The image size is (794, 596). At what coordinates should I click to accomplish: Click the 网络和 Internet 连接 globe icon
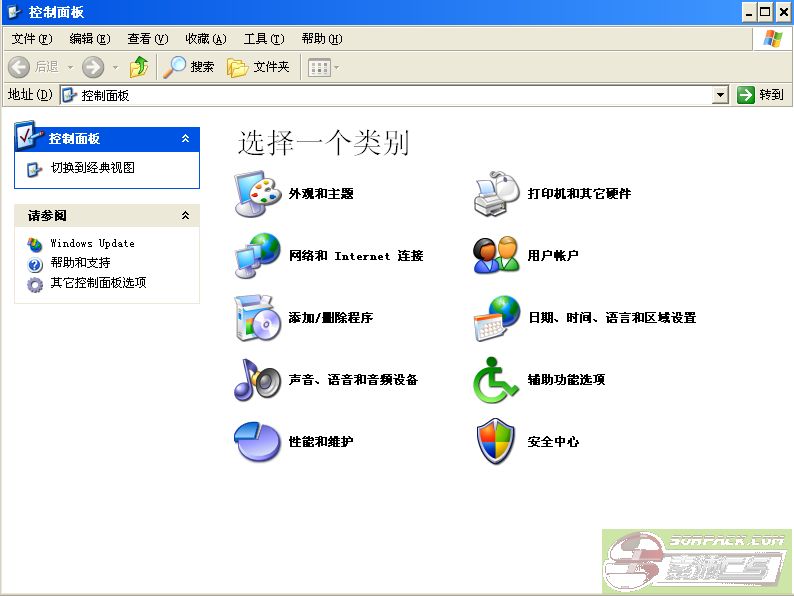click(x=257, y=256)
